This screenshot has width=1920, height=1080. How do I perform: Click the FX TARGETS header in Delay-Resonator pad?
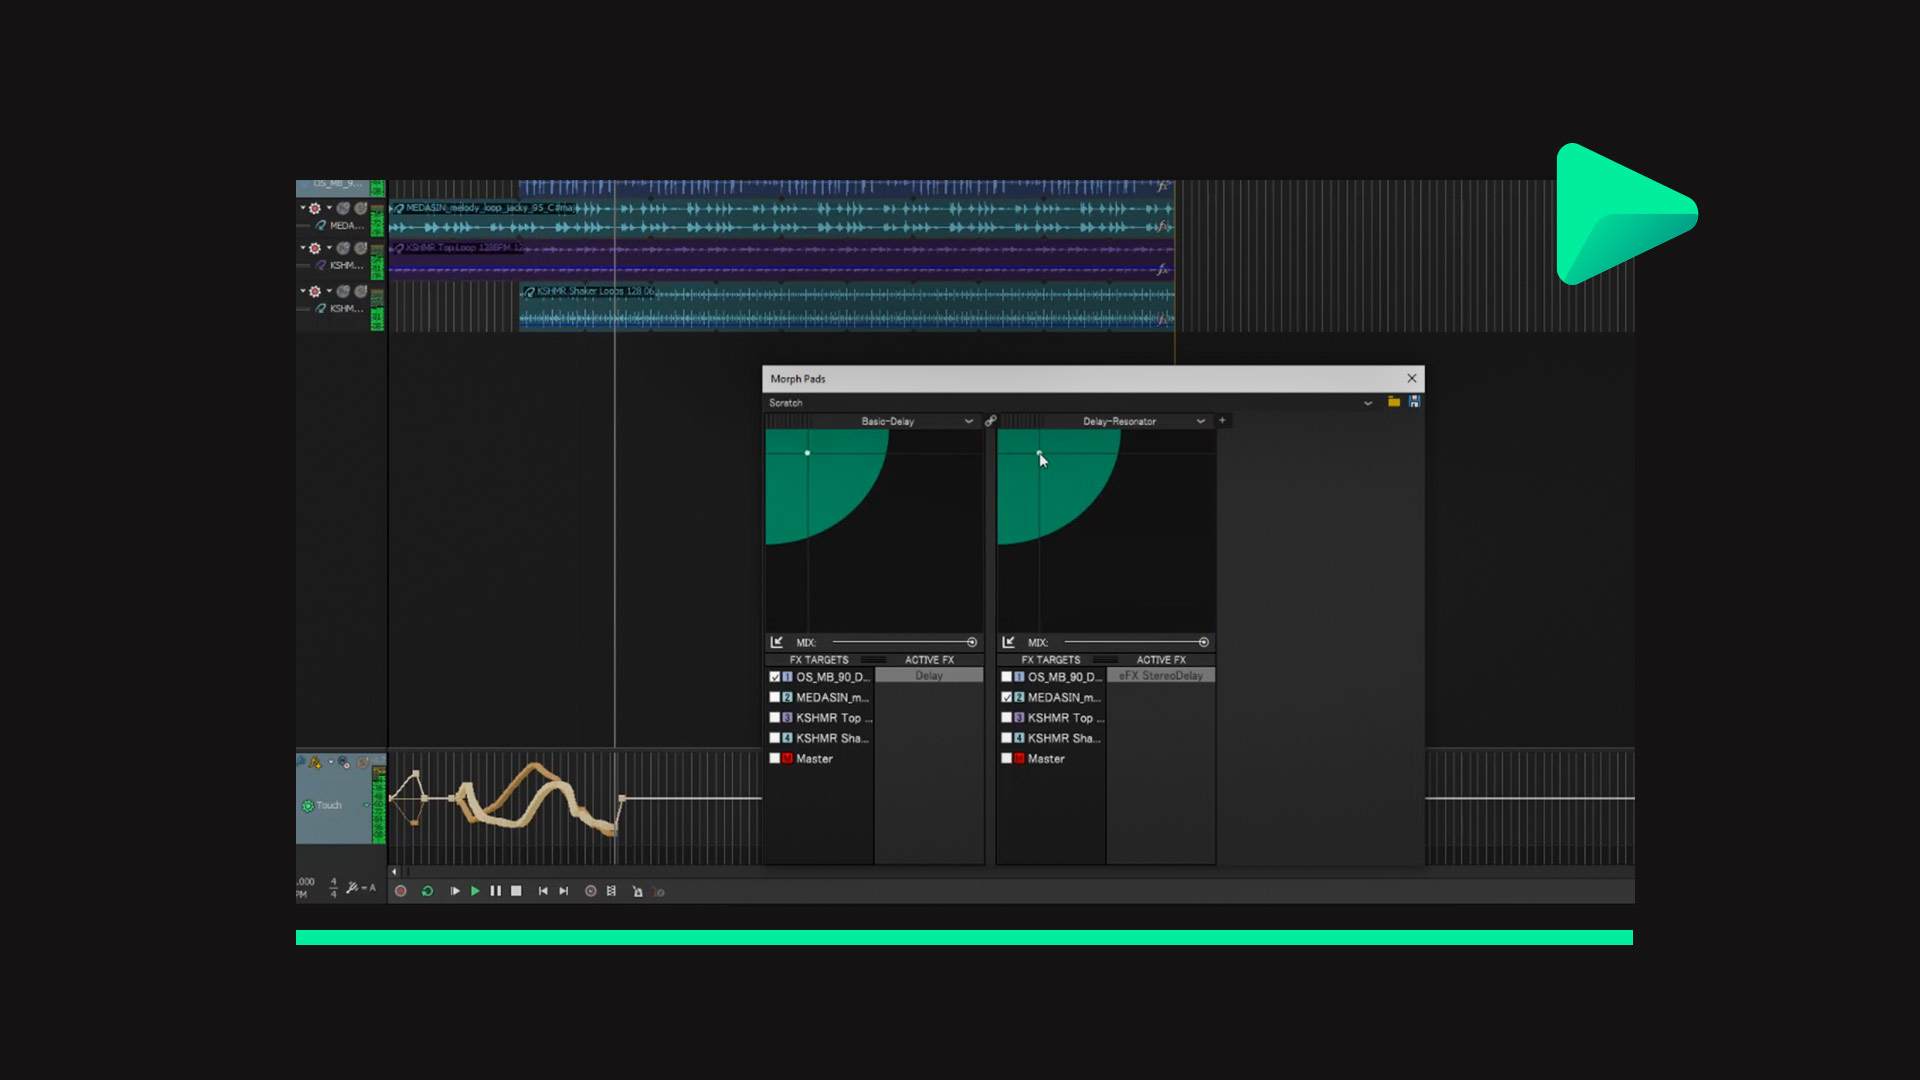[1051, 660]
